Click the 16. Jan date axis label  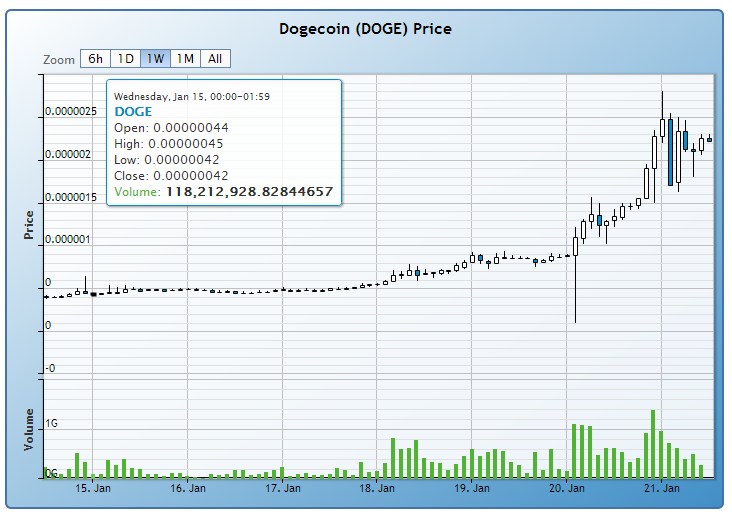point(188,488)
